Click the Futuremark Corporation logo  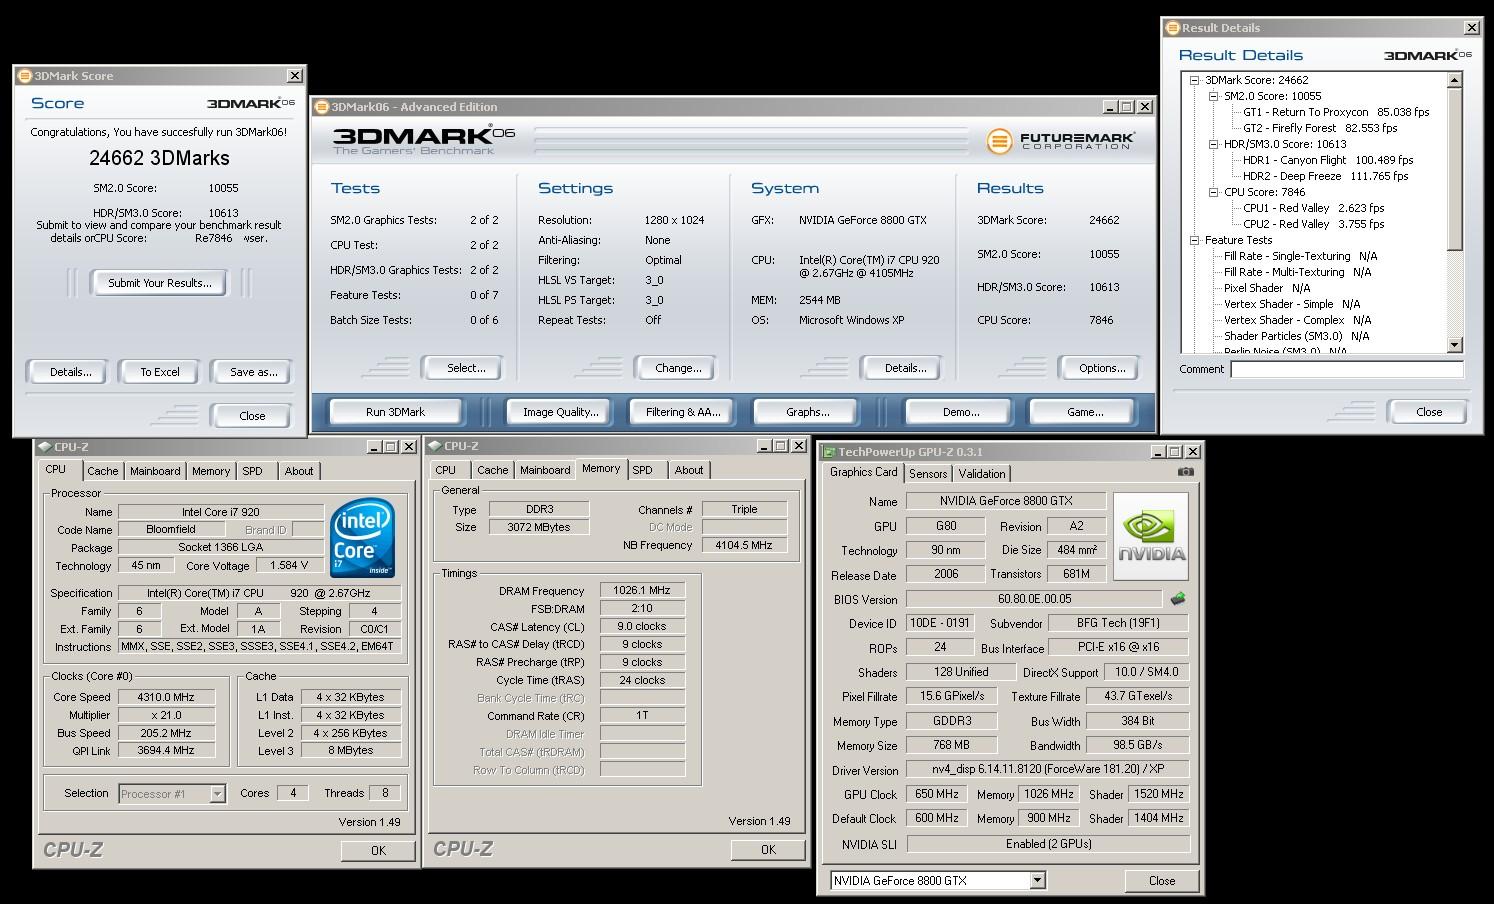pyautogui.click(x=1060, y=141)
